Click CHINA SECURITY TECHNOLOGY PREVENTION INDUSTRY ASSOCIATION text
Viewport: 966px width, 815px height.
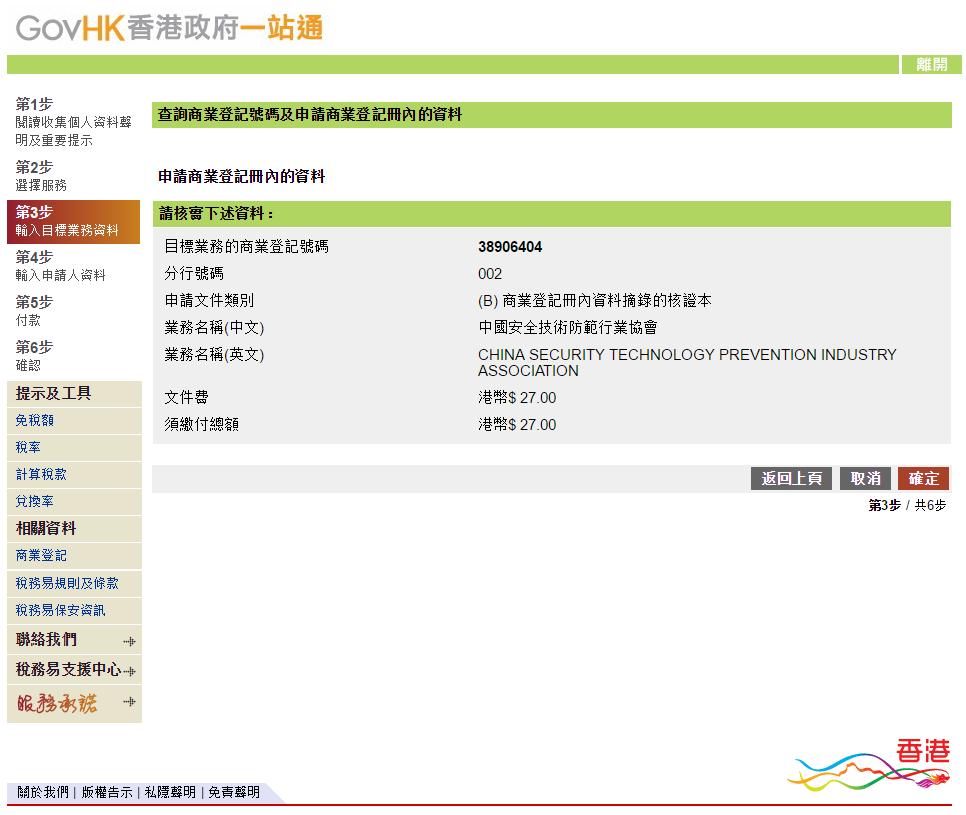tap(687, 363)
